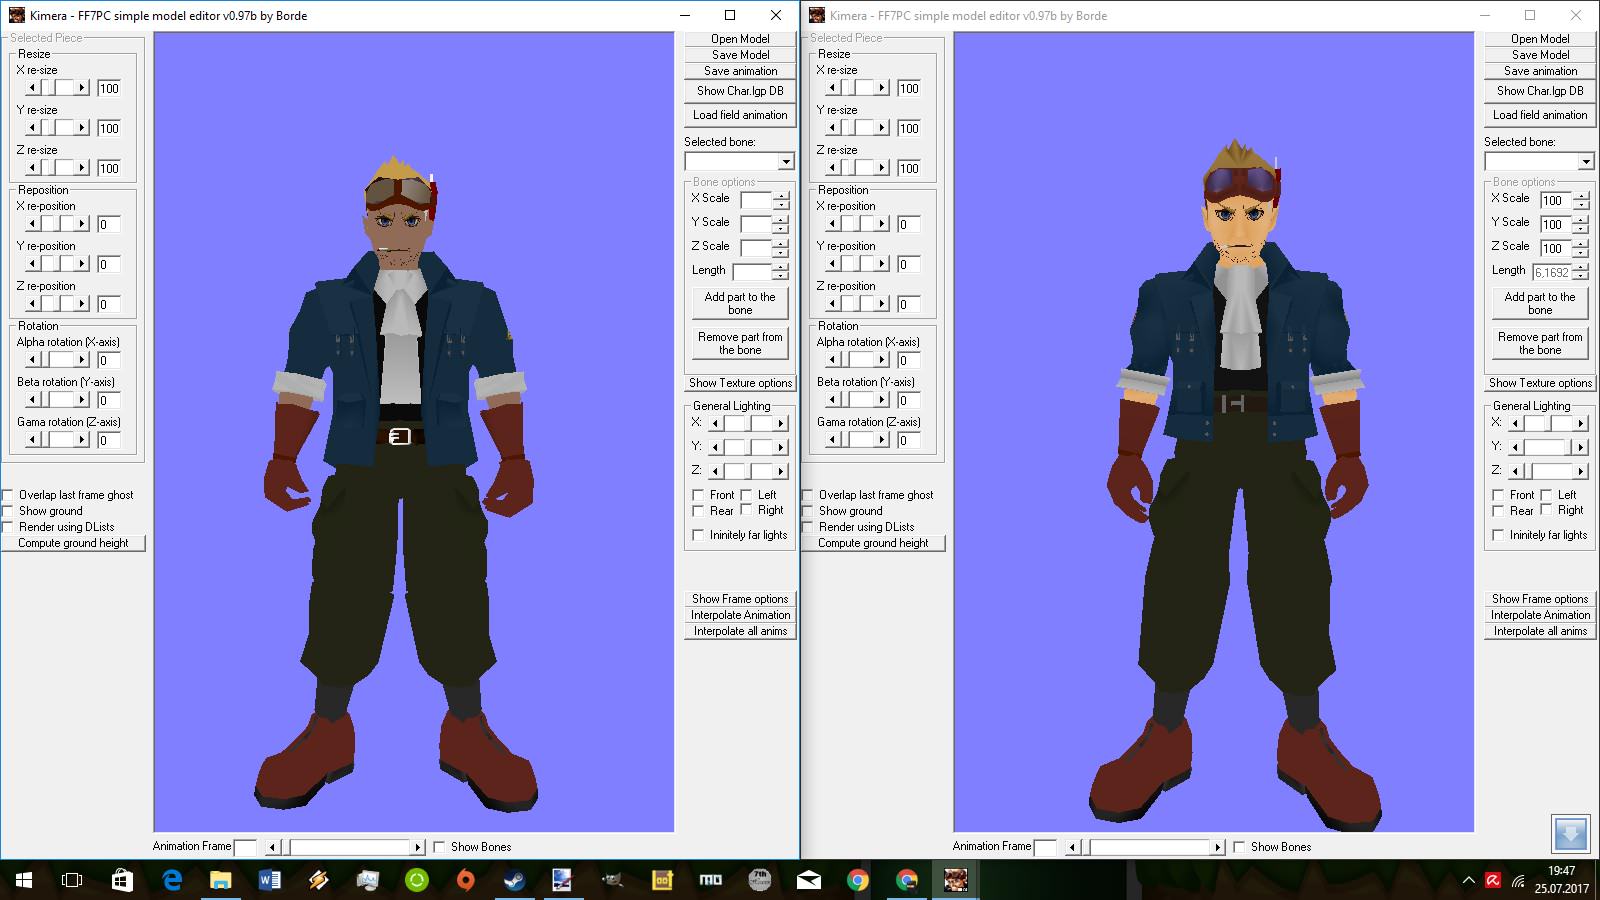Image resolution: width=1600 pixels, height=900 pixels.
Task: Open Microsoft Edge from the taskbar
Action: point(172,880)
